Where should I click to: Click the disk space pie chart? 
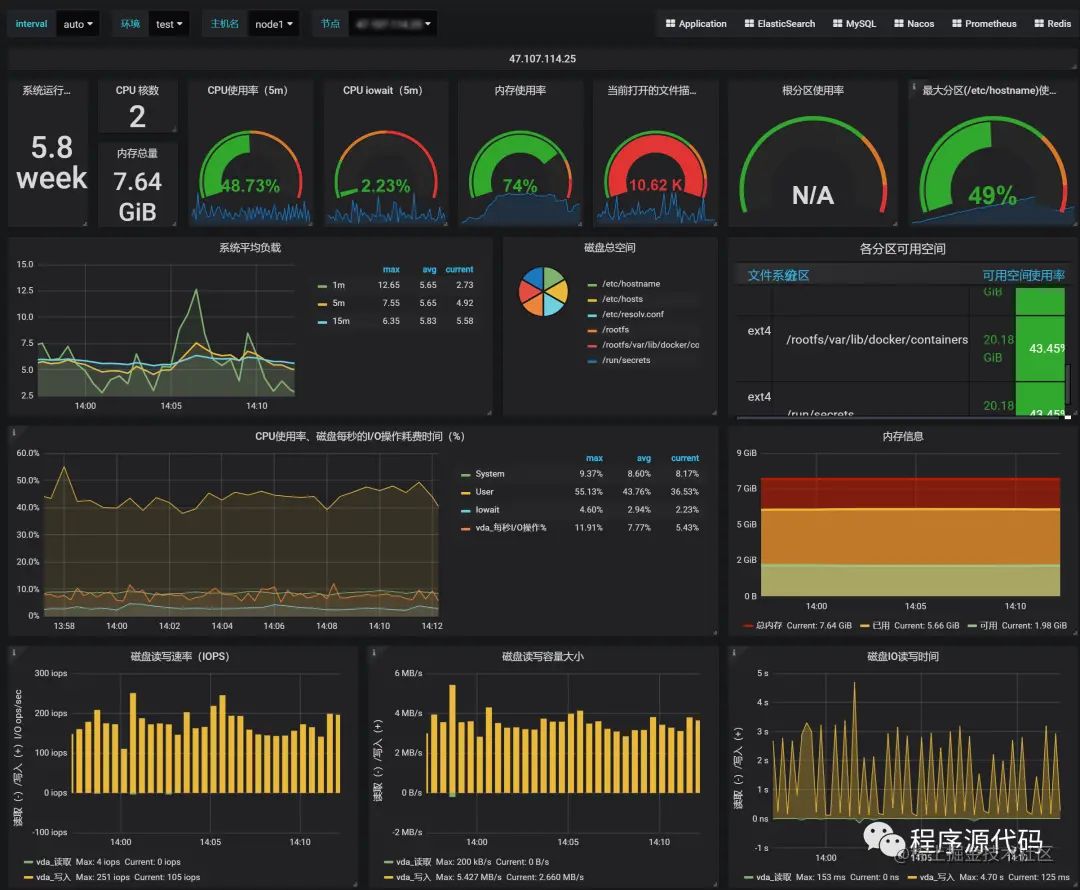pyautogui.click(x=543, y=291)
